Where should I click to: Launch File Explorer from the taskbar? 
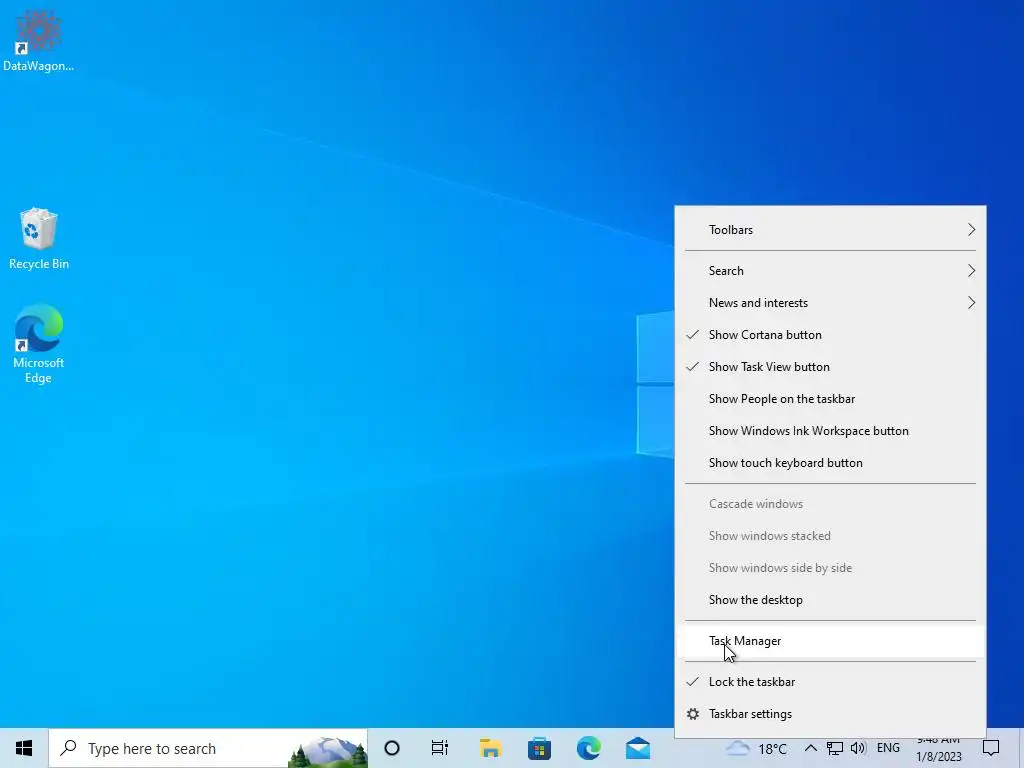(x=490, y=748)
